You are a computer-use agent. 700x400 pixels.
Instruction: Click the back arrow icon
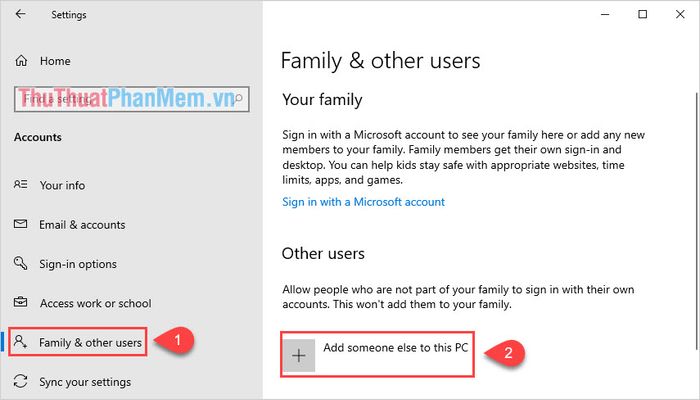[x=21, y=14]
